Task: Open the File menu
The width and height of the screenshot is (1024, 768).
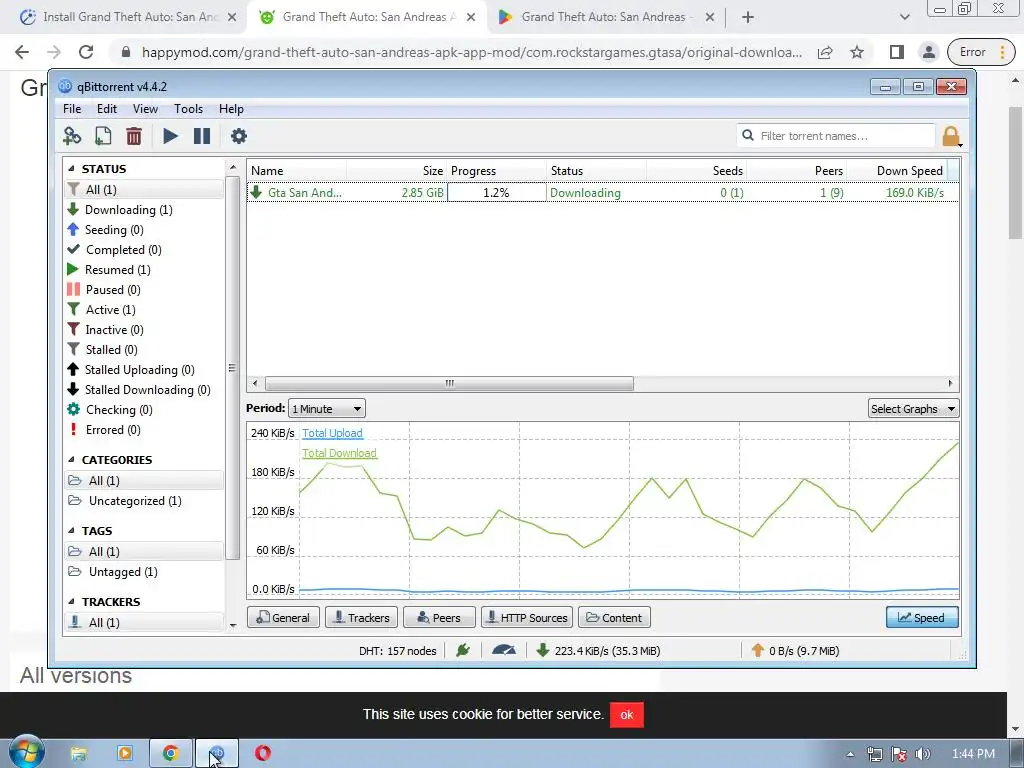Action: [72, 109]
